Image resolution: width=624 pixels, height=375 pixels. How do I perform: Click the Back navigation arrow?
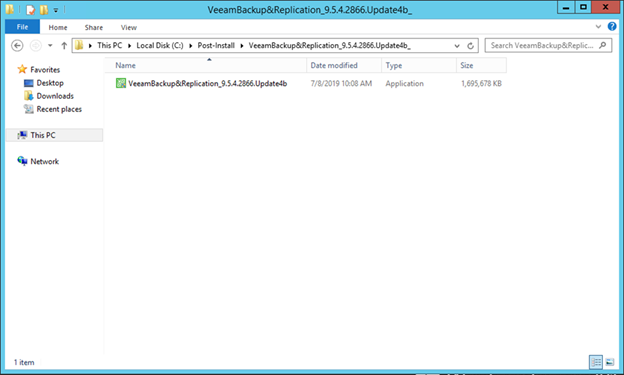(x=17, y=46)
